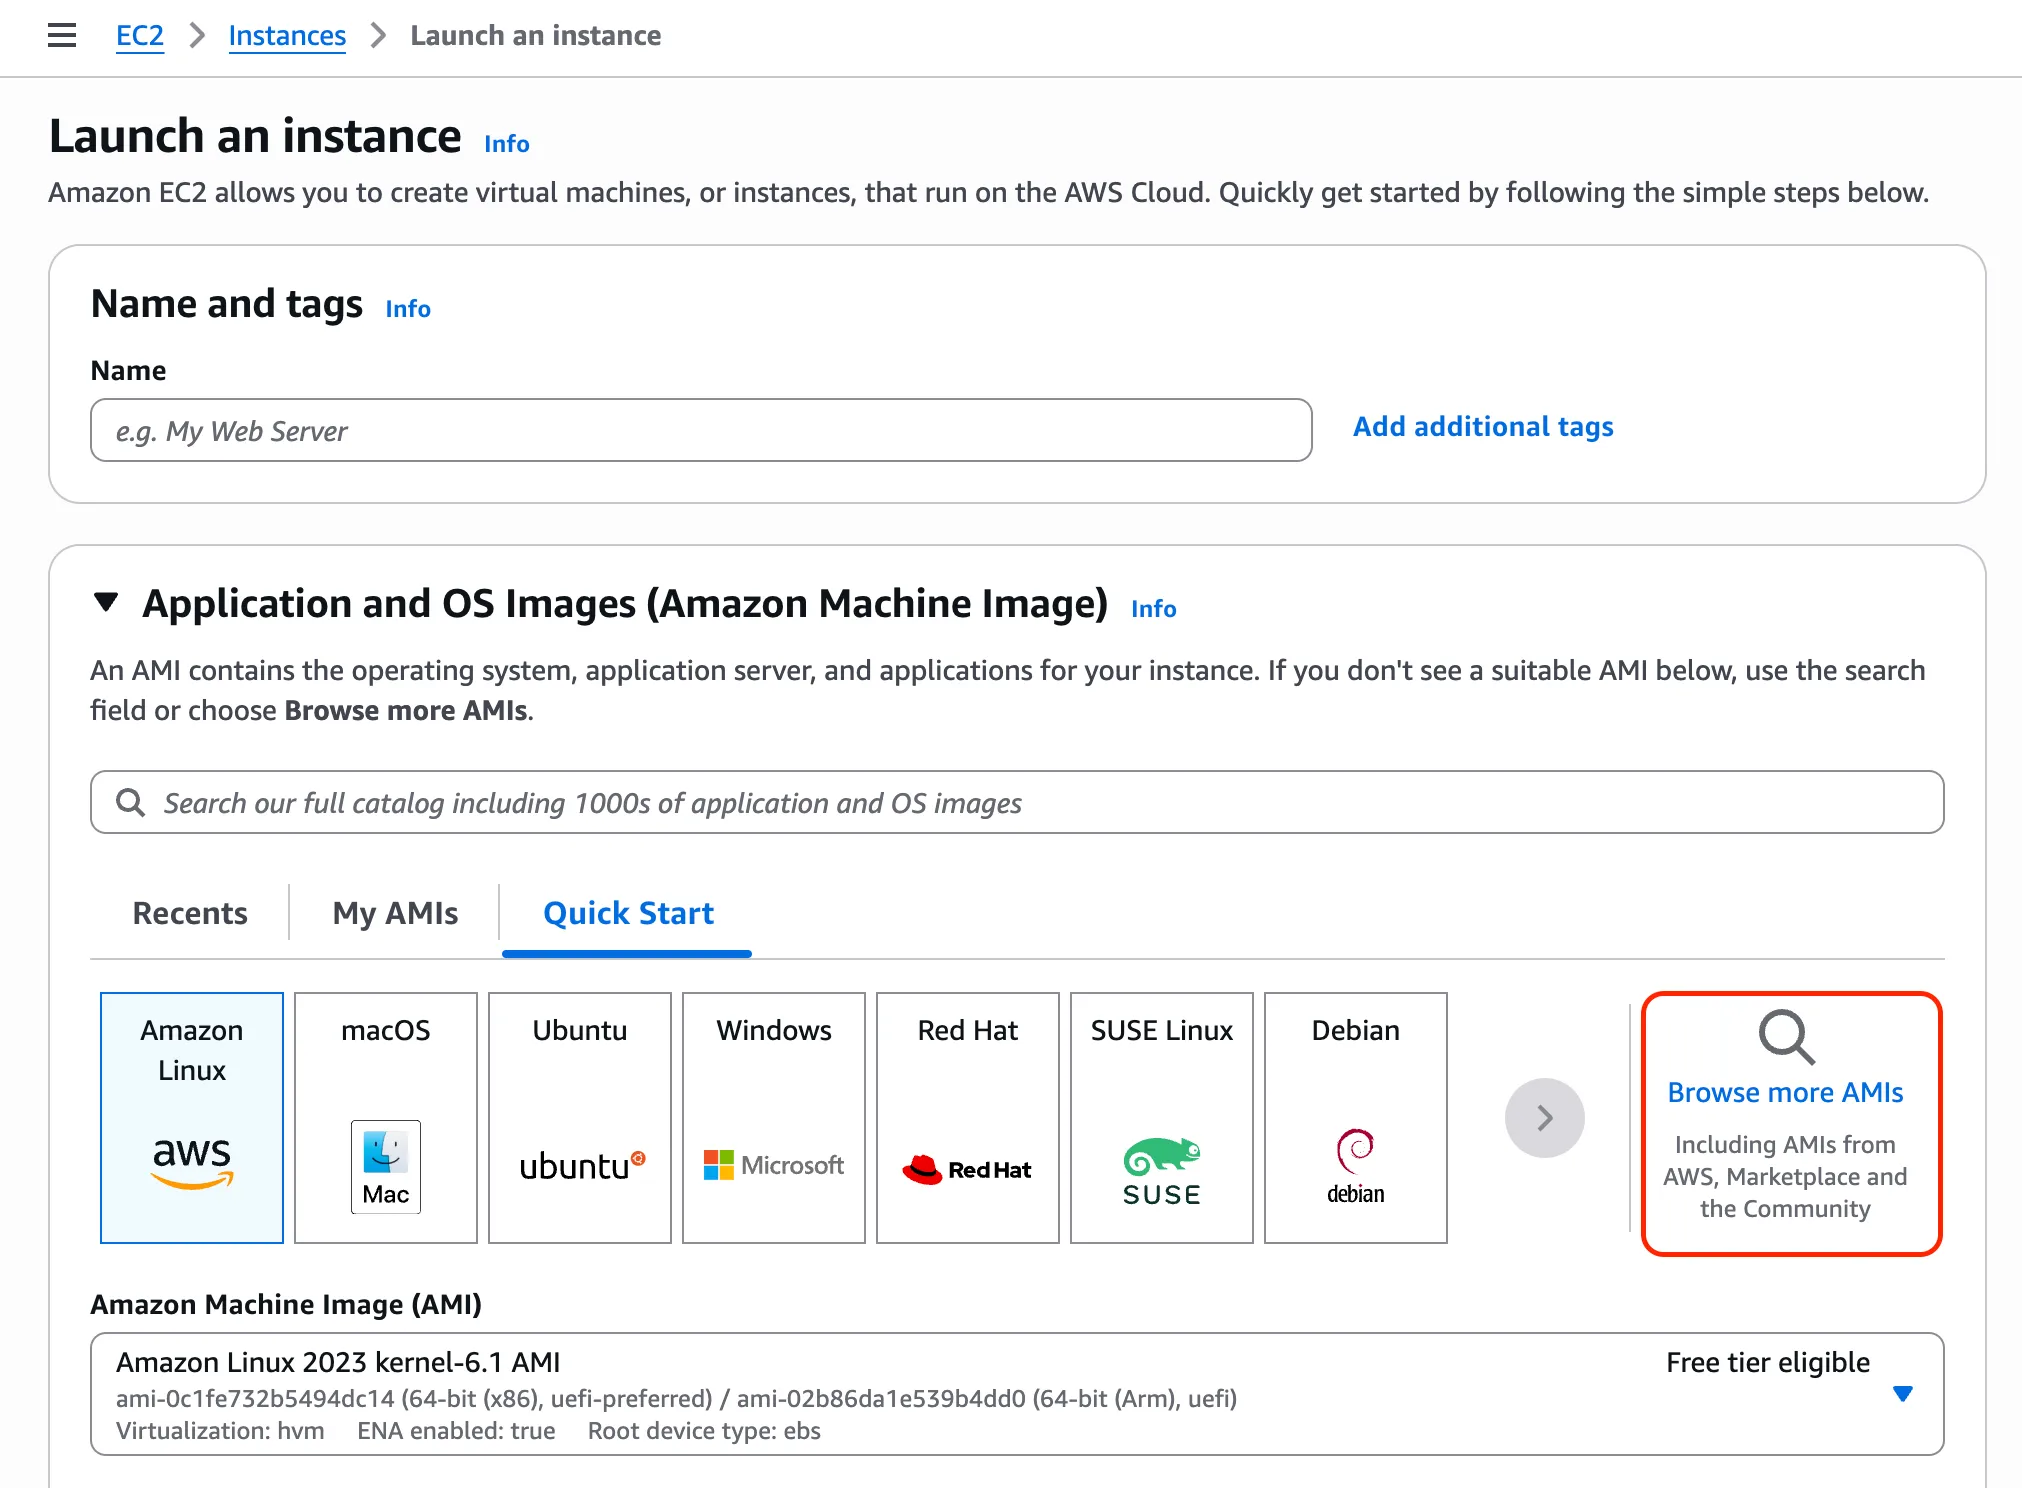Open the hamburger navigation menu
Image resolution: width=2022 pixels, height=1488 pixels.
tap(62, 36)
